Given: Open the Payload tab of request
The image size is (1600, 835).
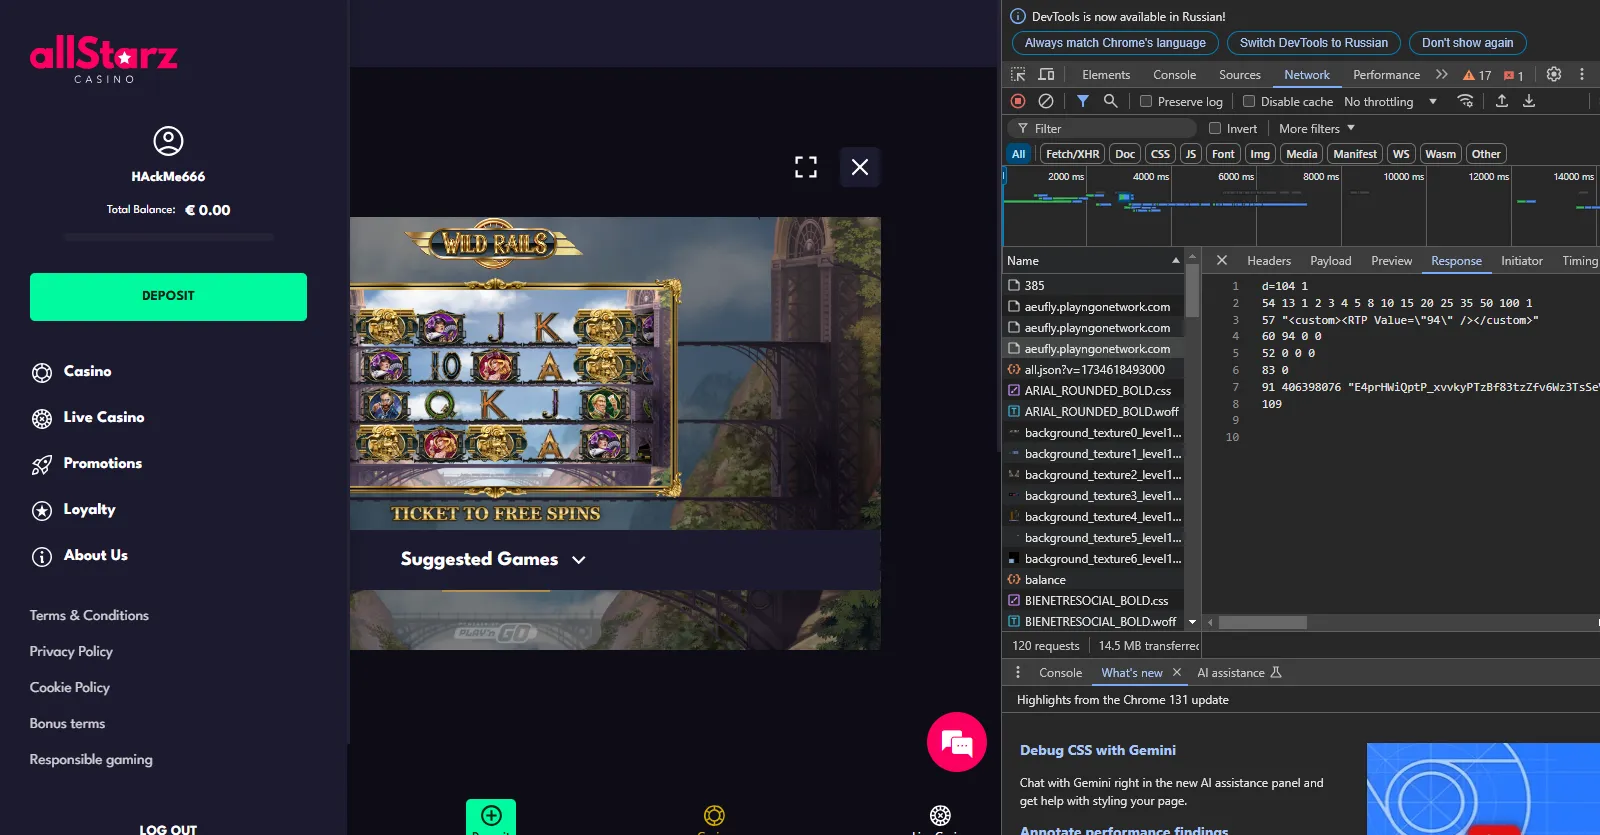Looking at the screenshot, I should click(x=1331, y=261).
